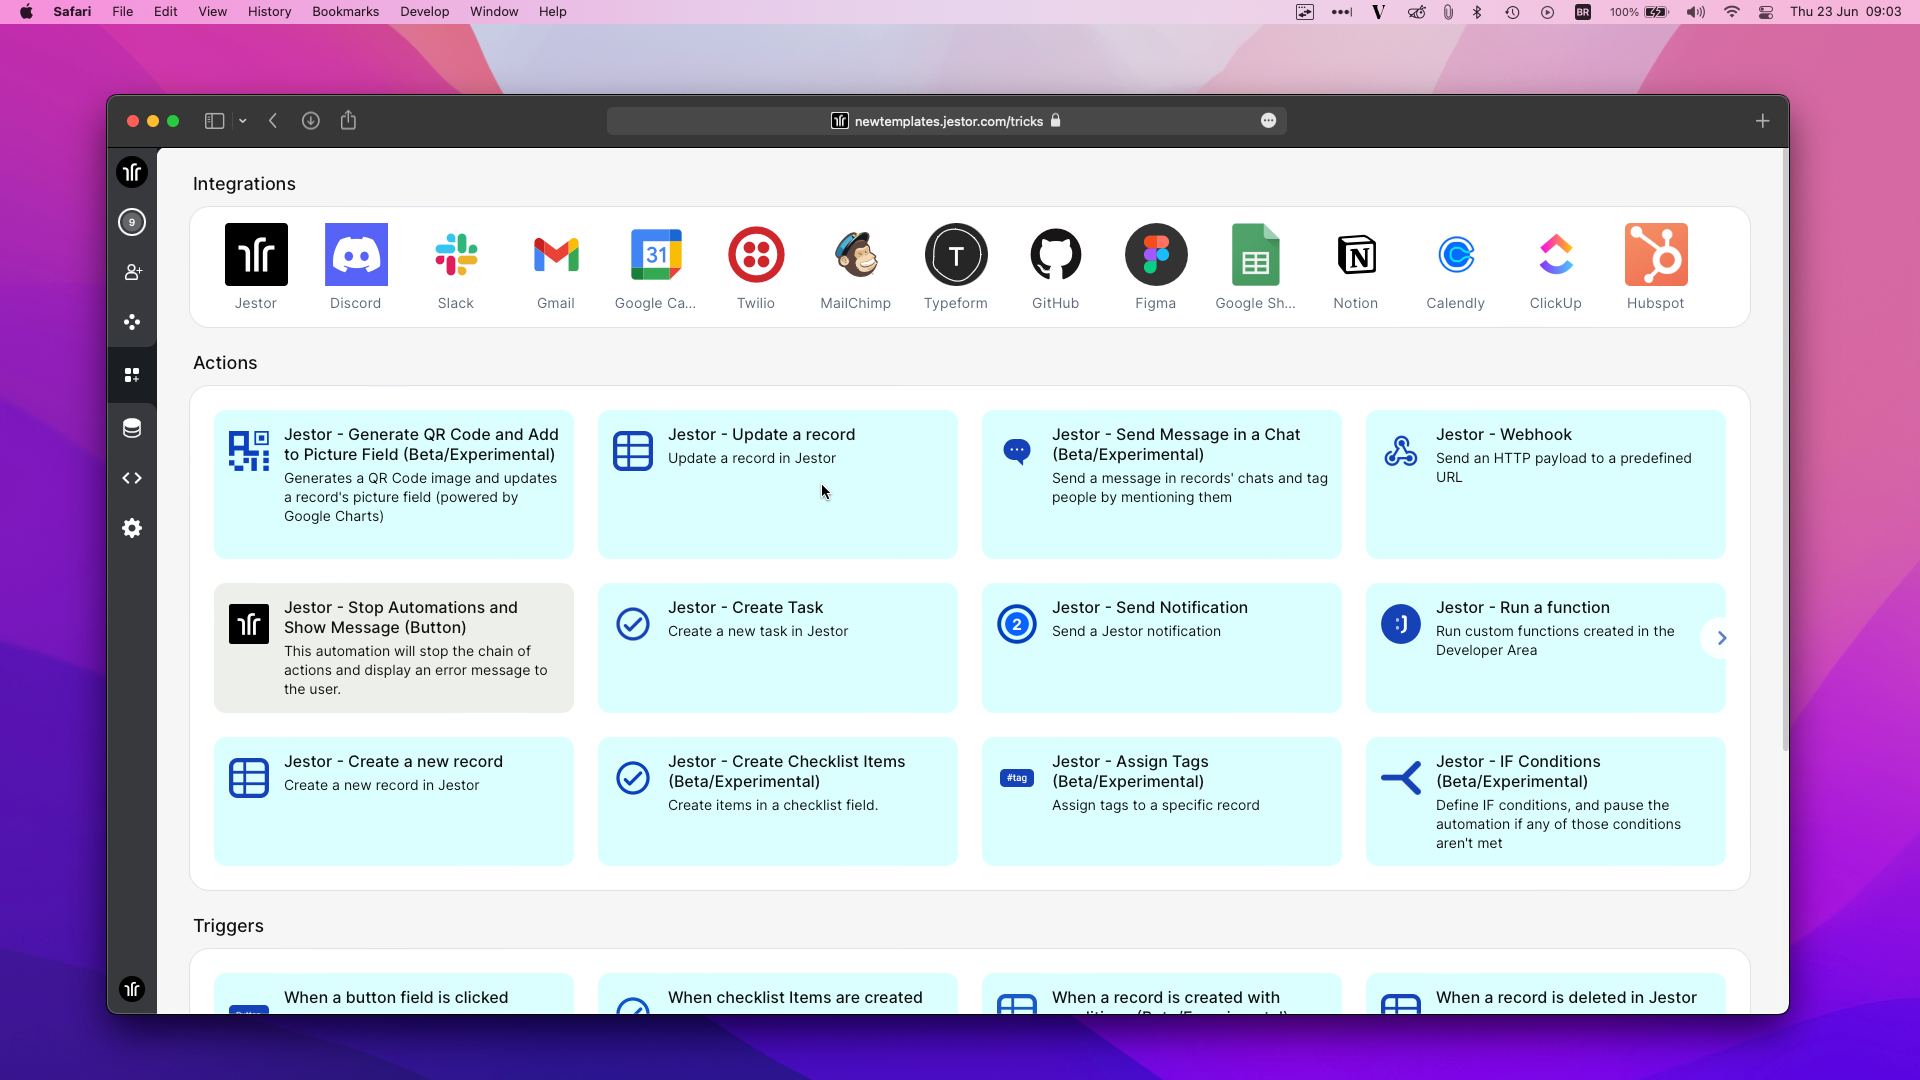Click the GitHub integration icon
Screen dimensions: 1920x1080
tap(1055, 255)
